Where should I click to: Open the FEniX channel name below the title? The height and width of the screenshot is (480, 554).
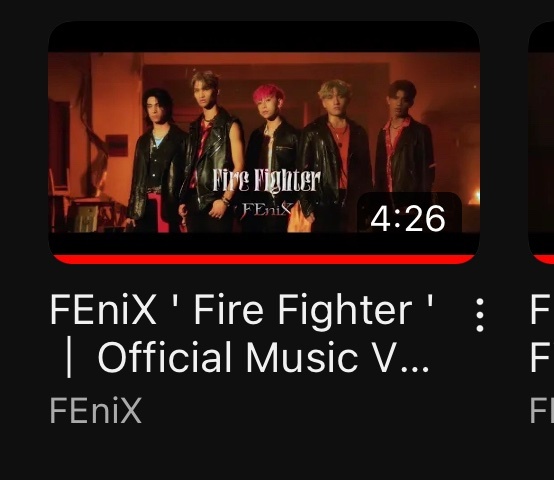point(96,410)
